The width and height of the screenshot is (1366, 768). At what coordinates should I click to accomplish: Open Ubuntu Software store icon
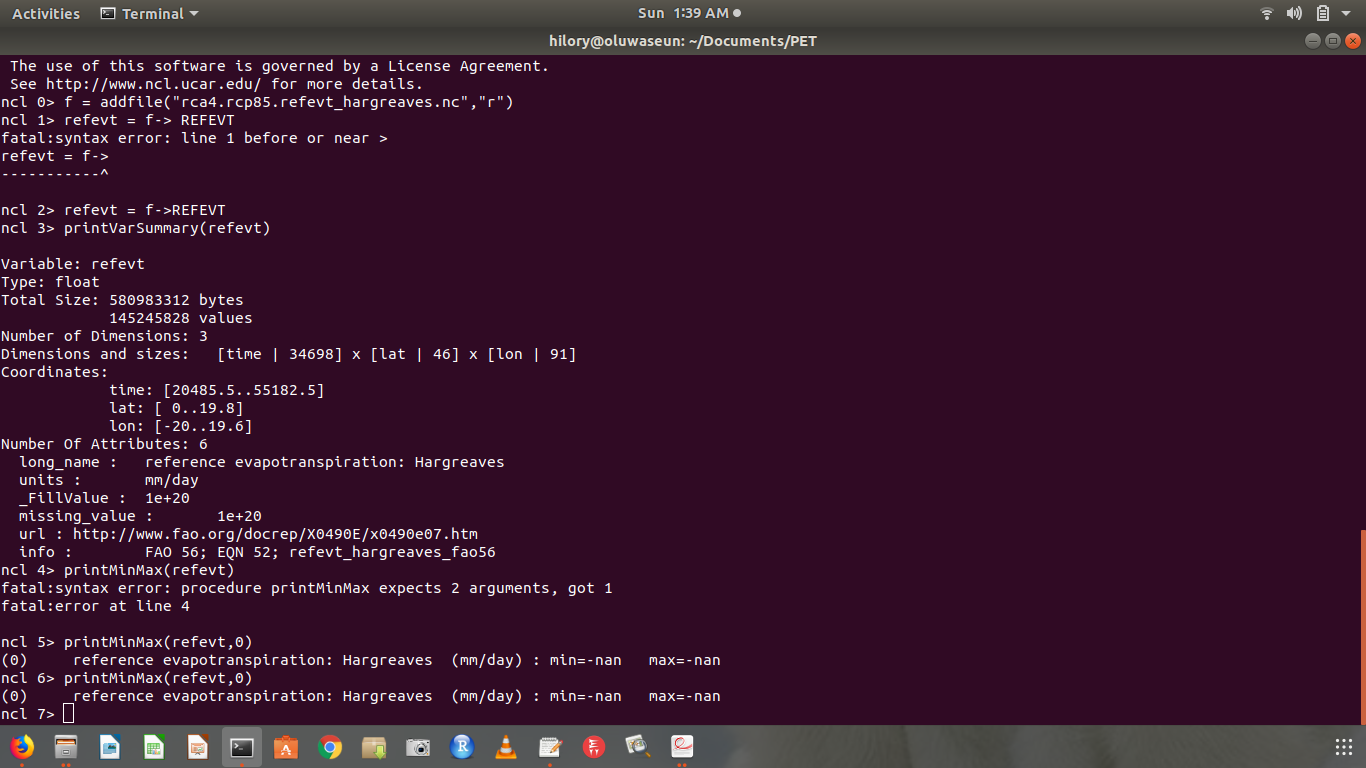pos(286,747)
